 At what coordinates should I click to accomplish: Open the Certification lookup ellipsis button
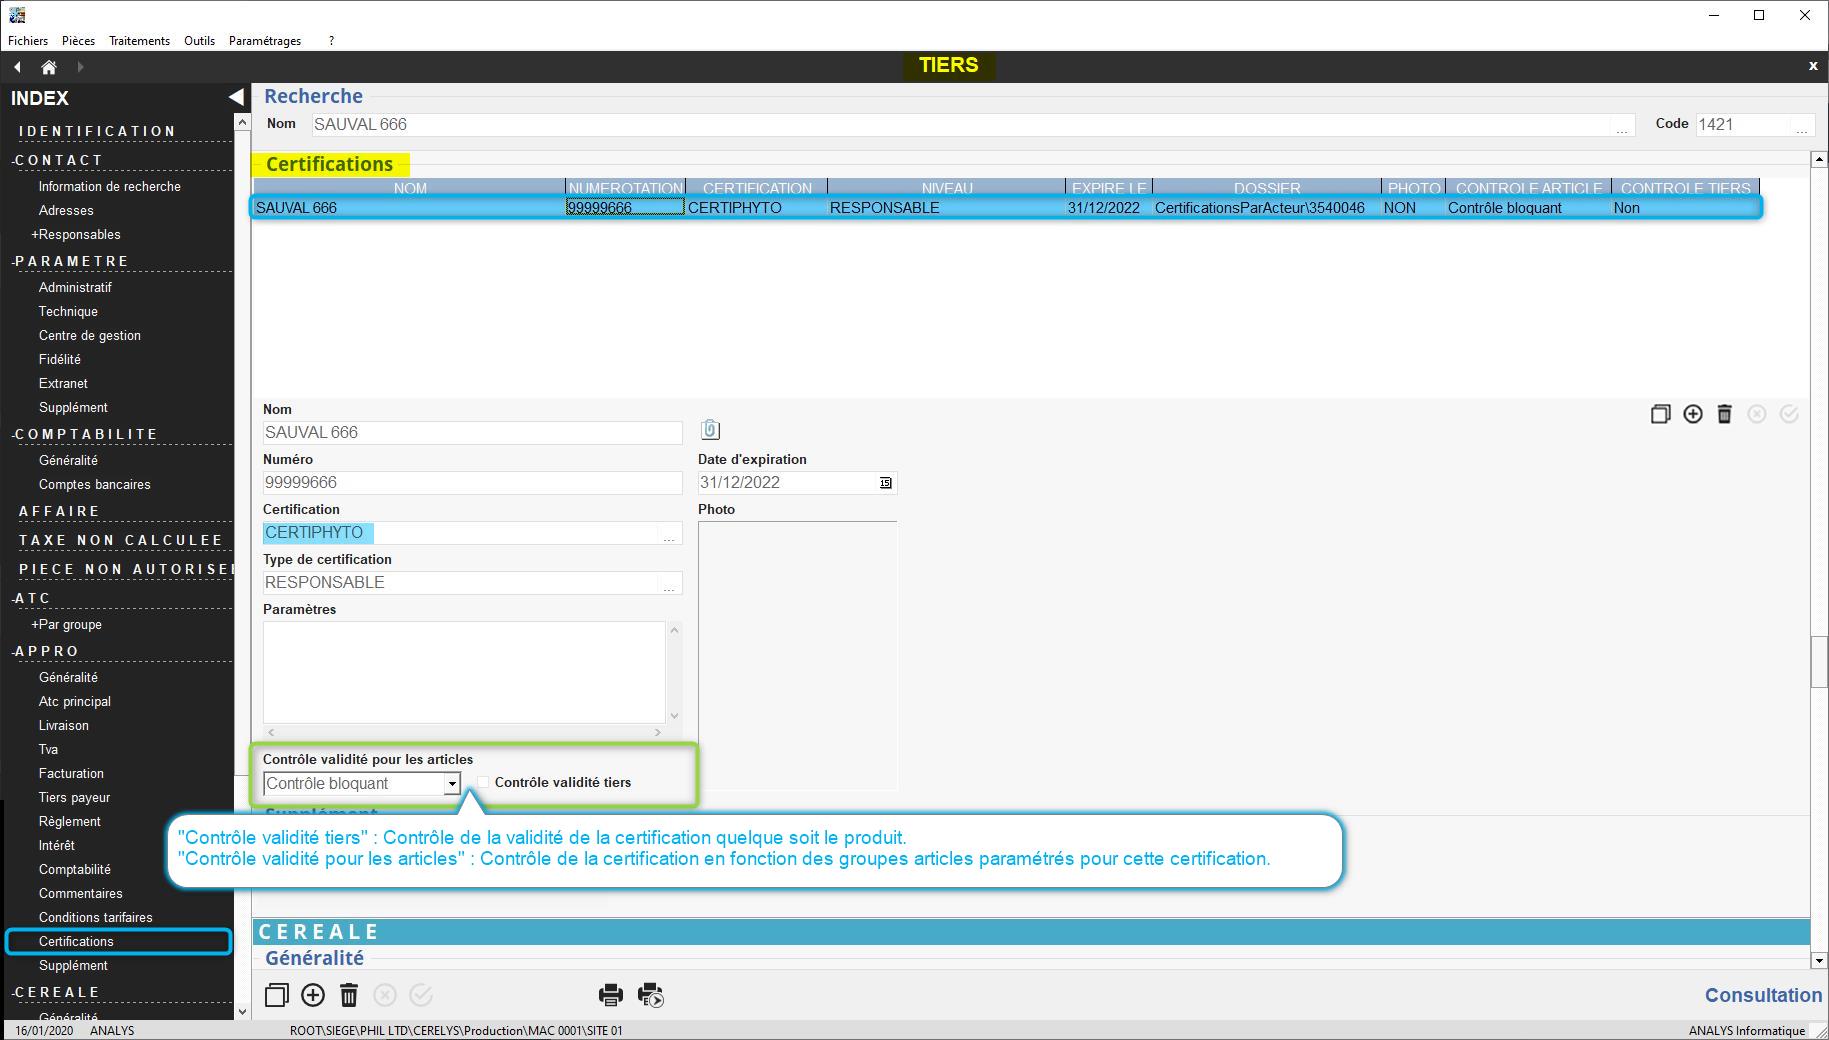coord(669,535)
